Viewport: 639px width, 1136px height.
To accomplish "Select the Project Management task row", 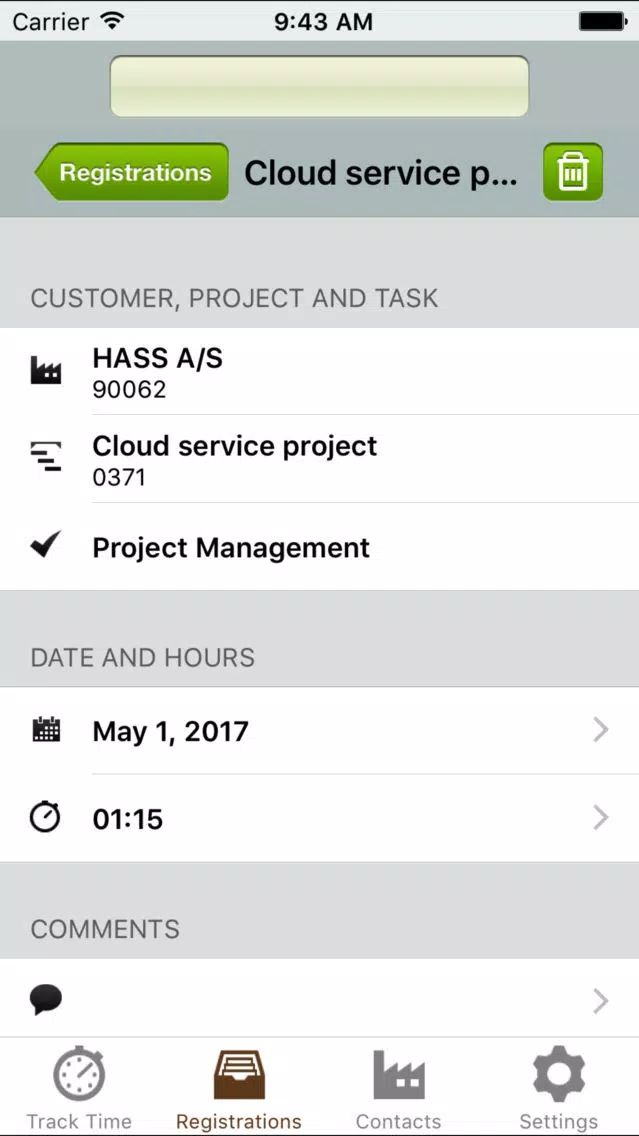I will (320, 546).
